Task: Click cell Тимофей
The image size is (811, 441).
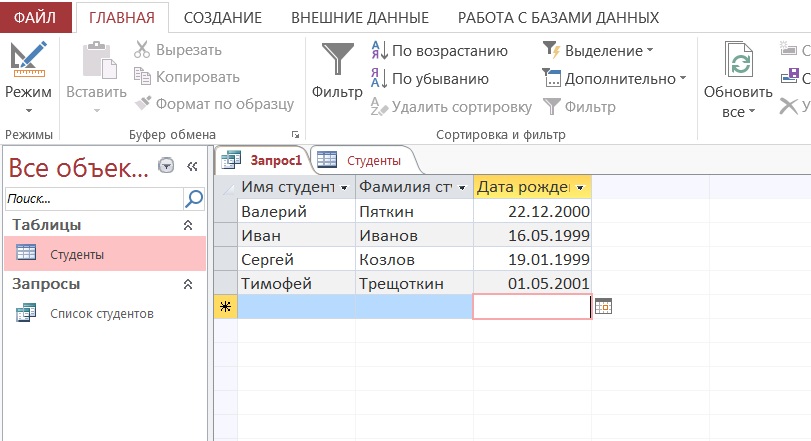Action: click(296, 283)
